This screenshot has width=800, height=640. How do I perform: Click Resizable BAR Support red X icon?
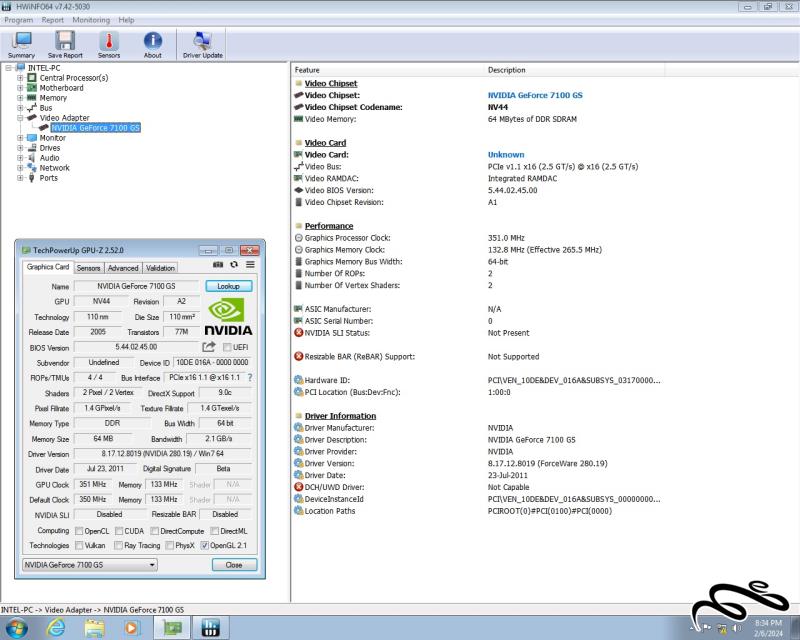(298, 356)
